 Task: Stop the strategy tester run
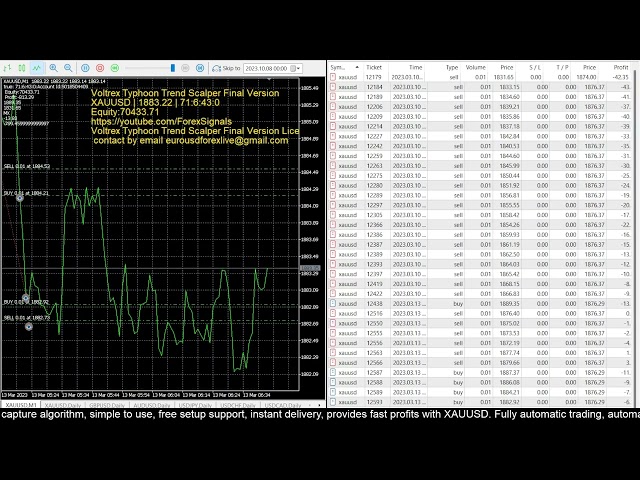click(x=100, y=68)
